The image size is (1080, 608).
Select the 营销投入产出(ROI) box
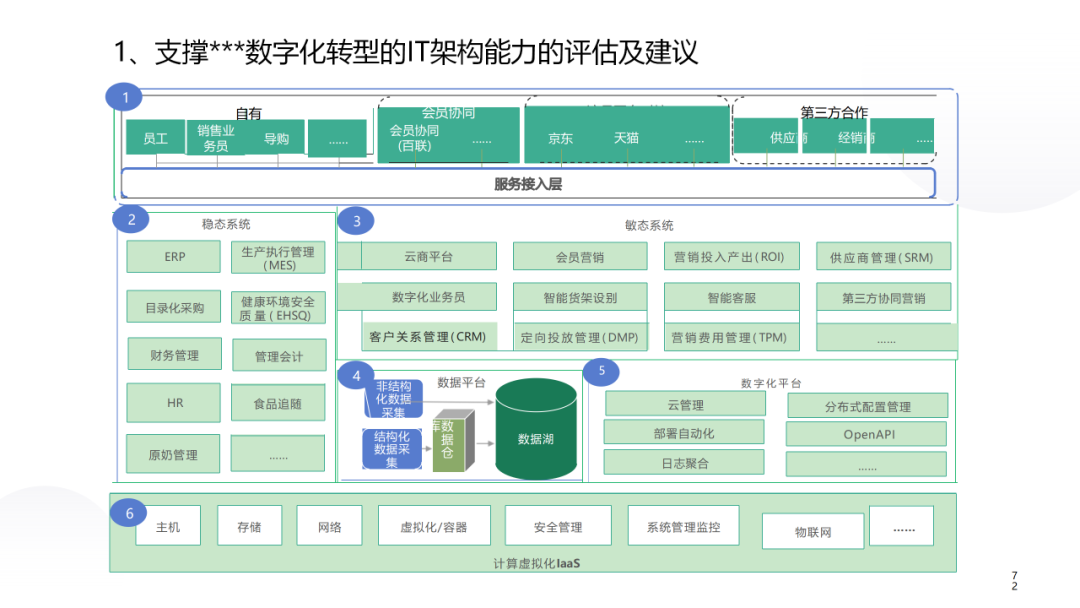point(731,256)
